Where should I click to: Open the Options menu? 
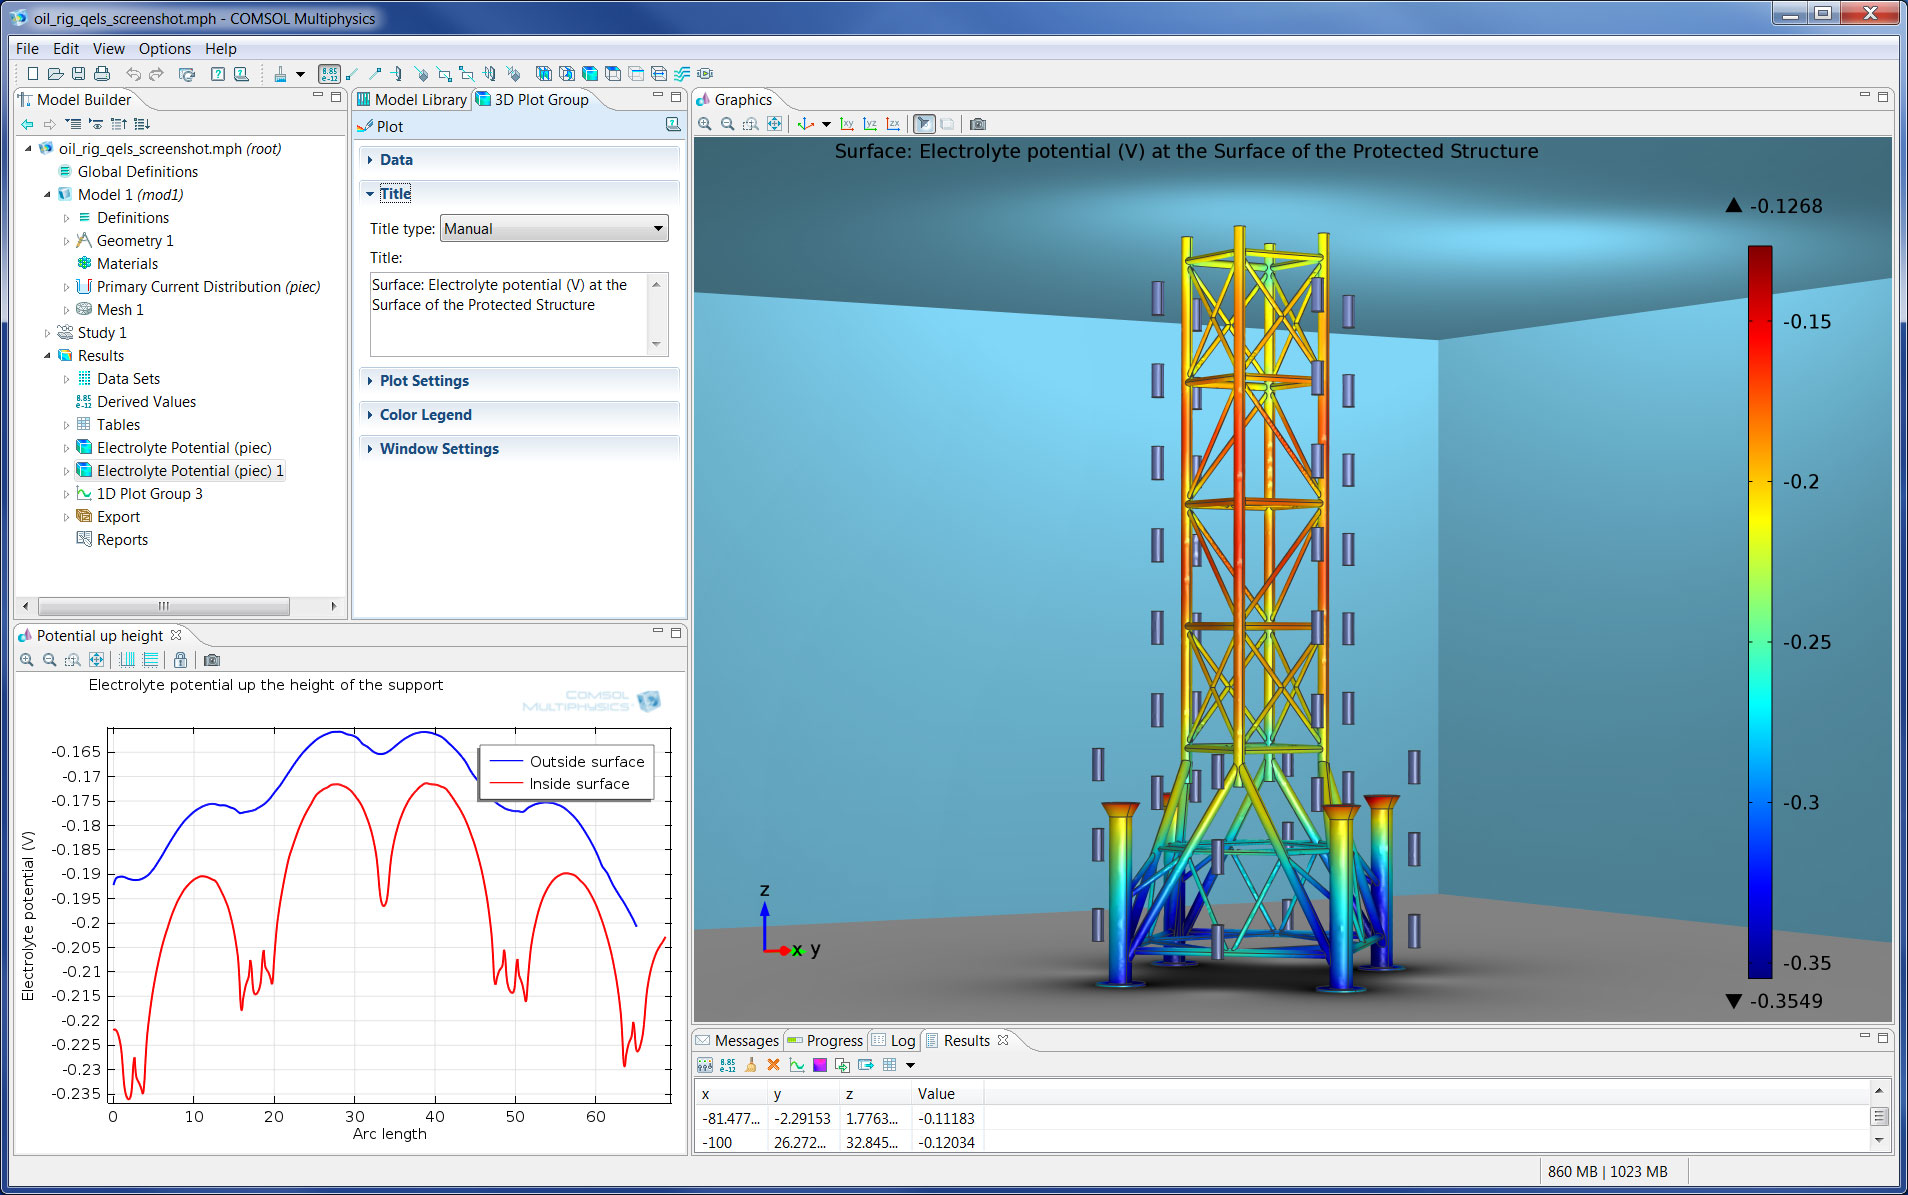[x=165, y=48]
